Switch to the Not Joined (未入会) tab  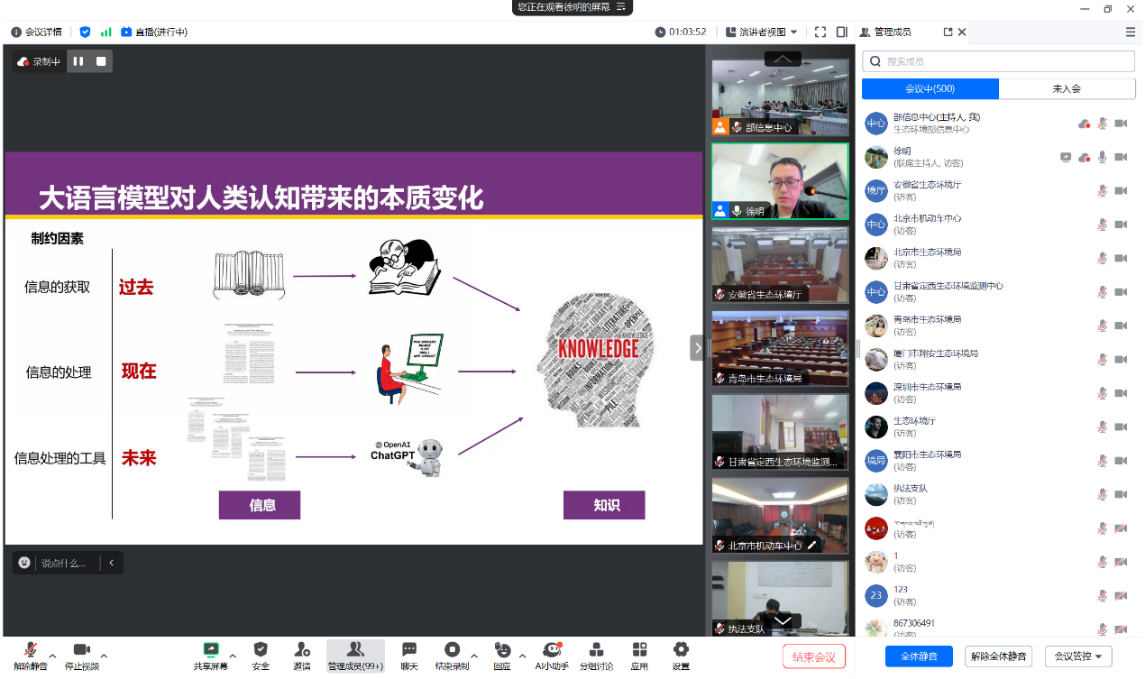click(x=1066, y=89)
